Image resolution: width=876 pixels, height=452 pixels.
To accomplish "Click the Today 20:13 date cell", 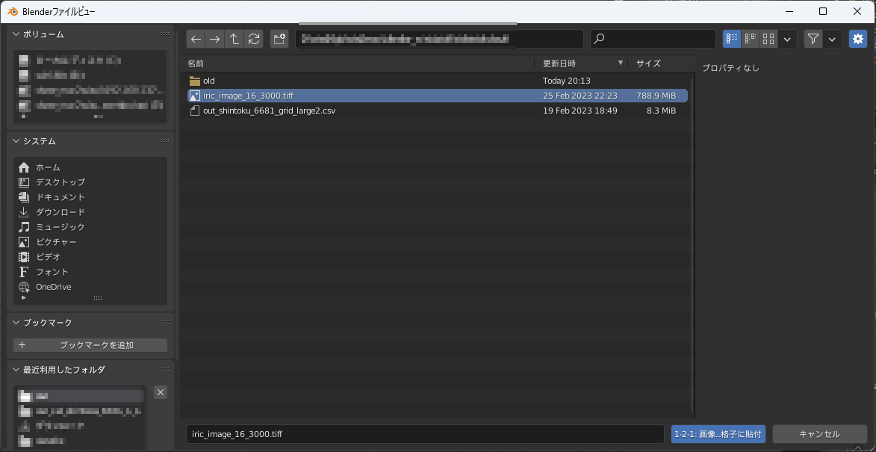I will pyautogui.click(x=566, y=81).
